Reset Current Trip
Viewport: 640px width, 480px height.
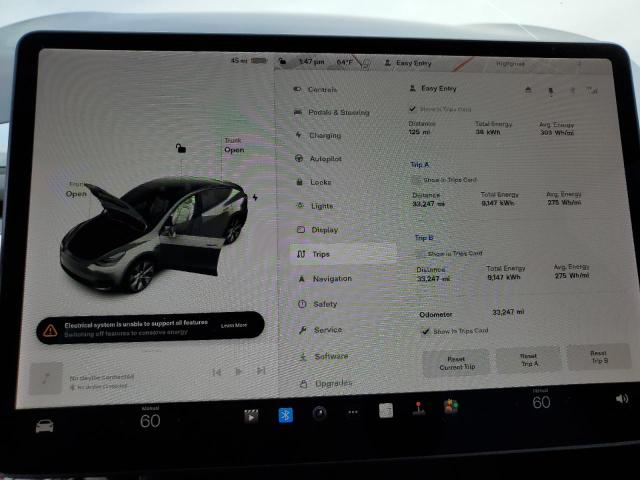[456, 362]
